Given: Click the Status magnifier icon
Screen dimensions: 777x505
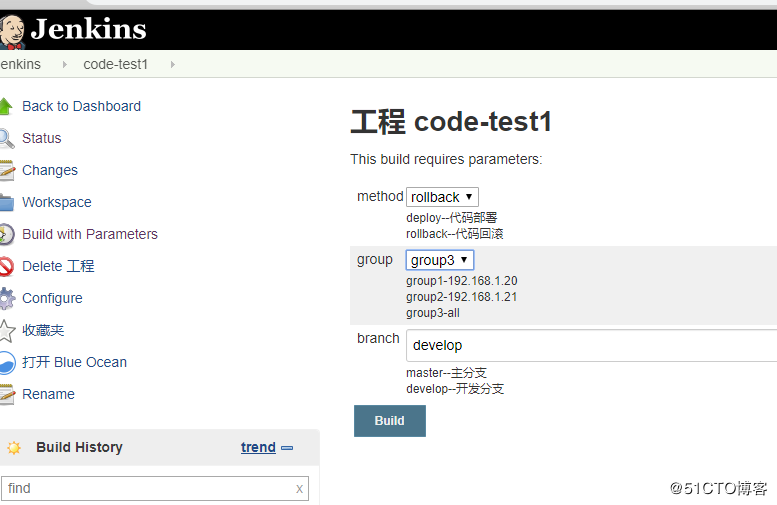Looking at the screenshot, I should click(6, 138).
